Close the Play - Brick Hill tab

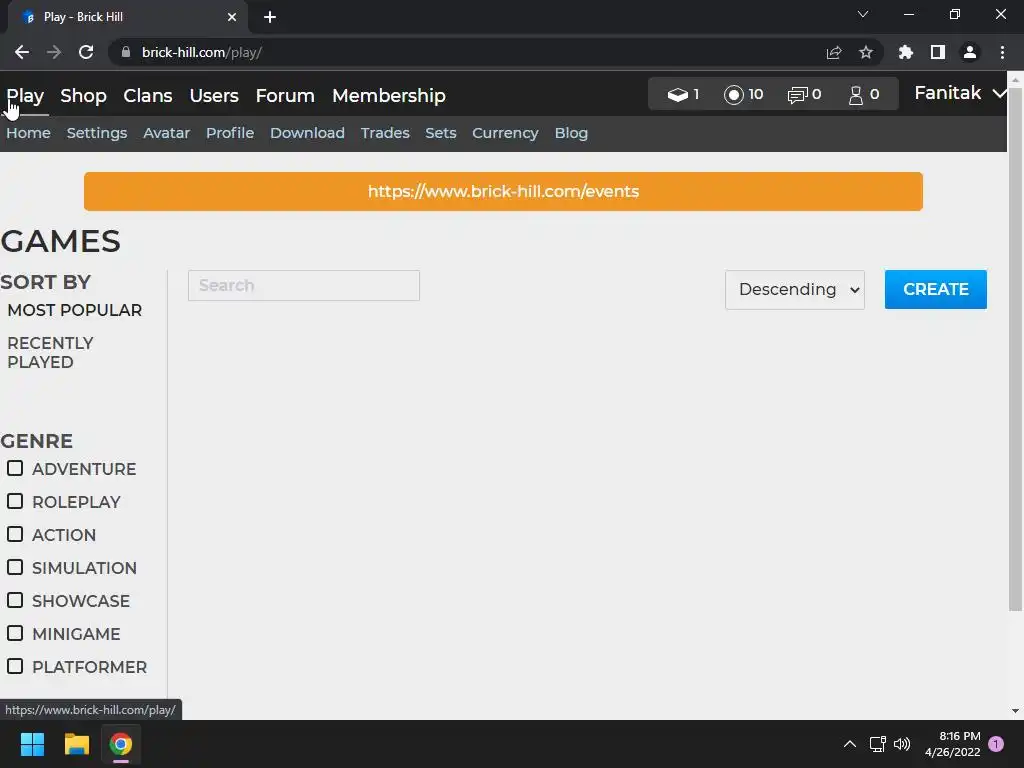pos(232,17)
